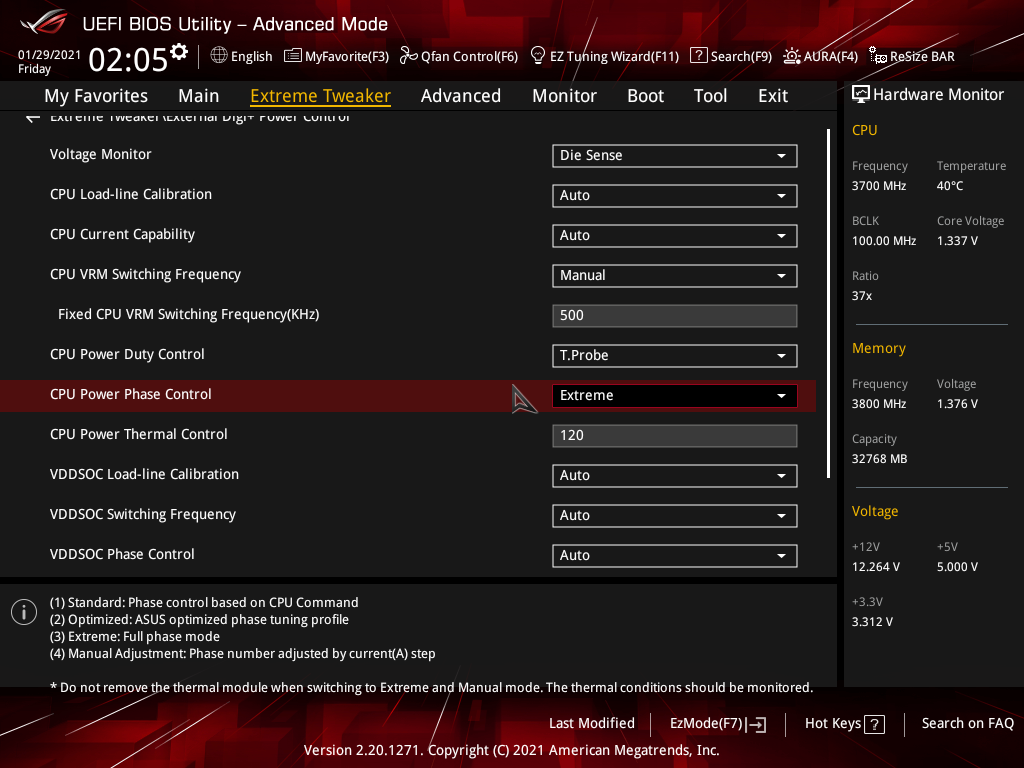Click the Fixed CPU VRM Switching Frequency field

tap(675, 315)
